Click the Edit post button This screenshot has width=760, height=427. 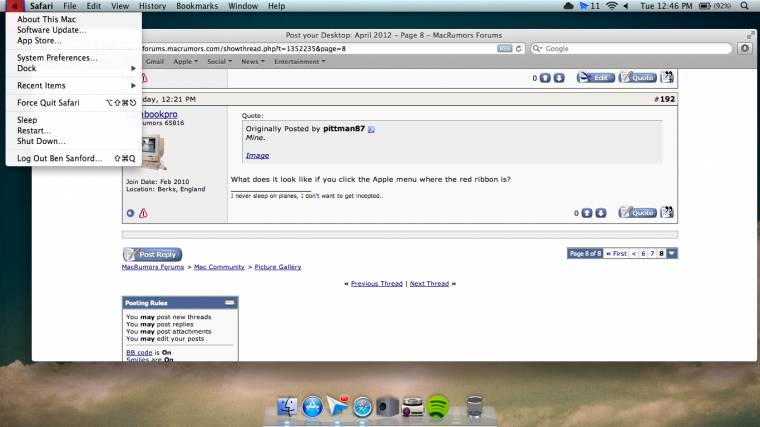[x=596, y=78]
